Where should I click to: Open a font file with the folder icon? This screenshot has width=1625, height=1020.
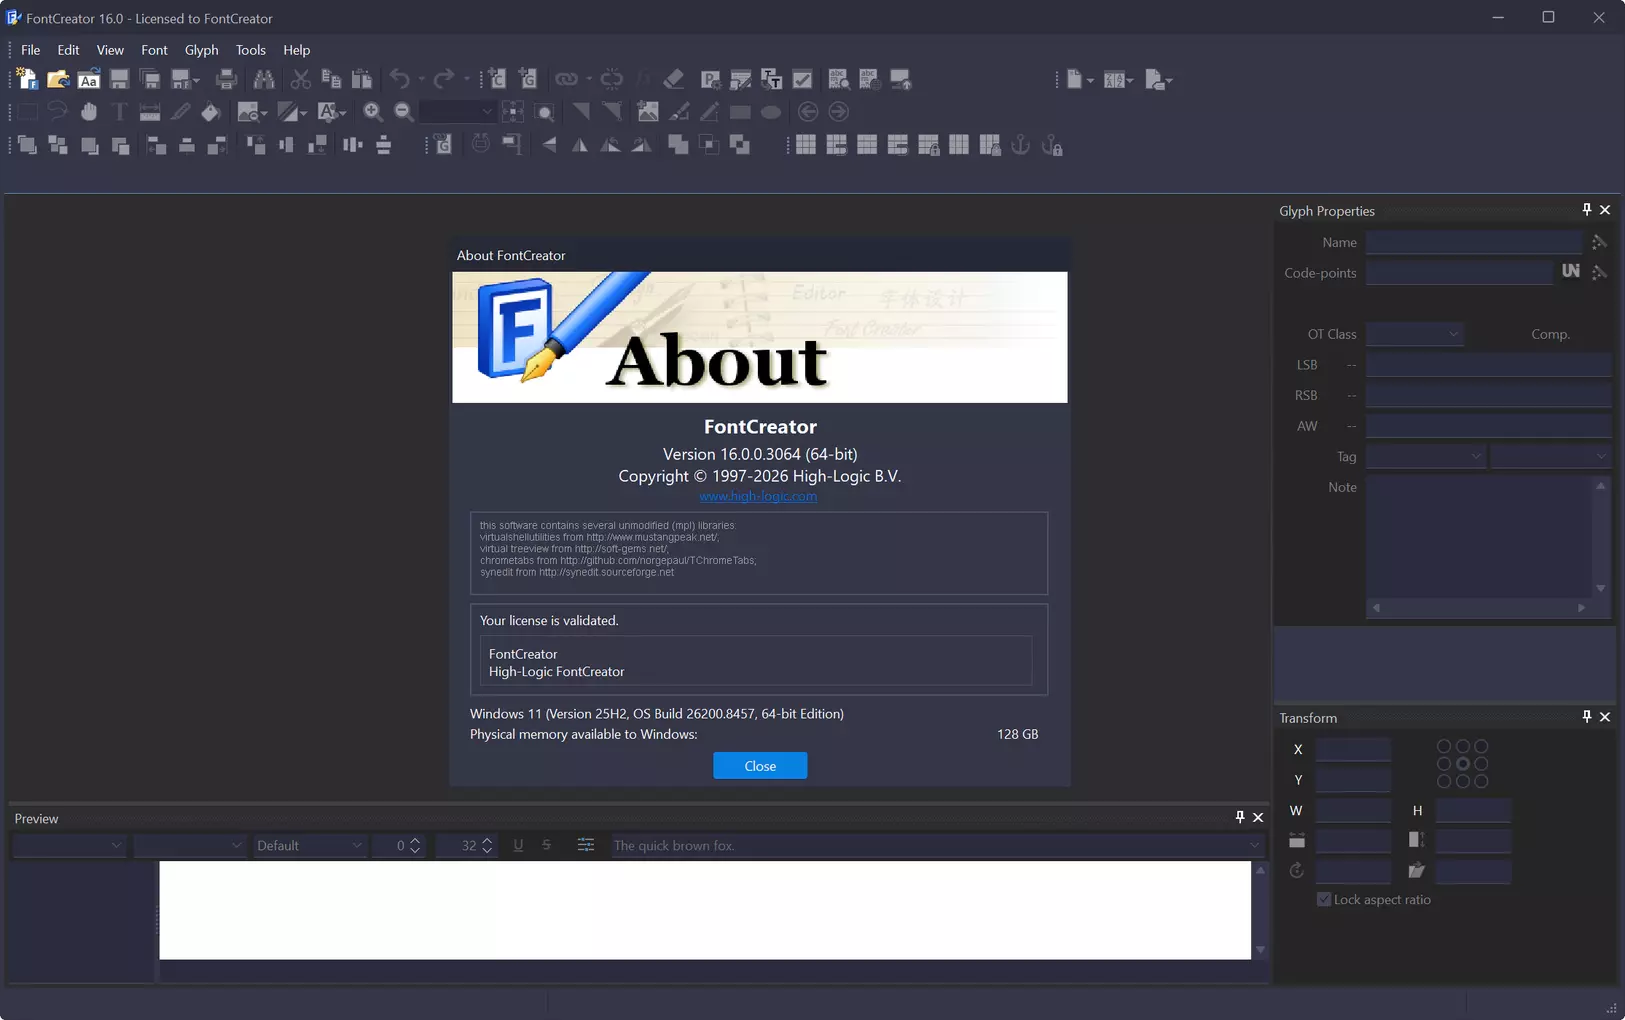(x=58, y=80)
